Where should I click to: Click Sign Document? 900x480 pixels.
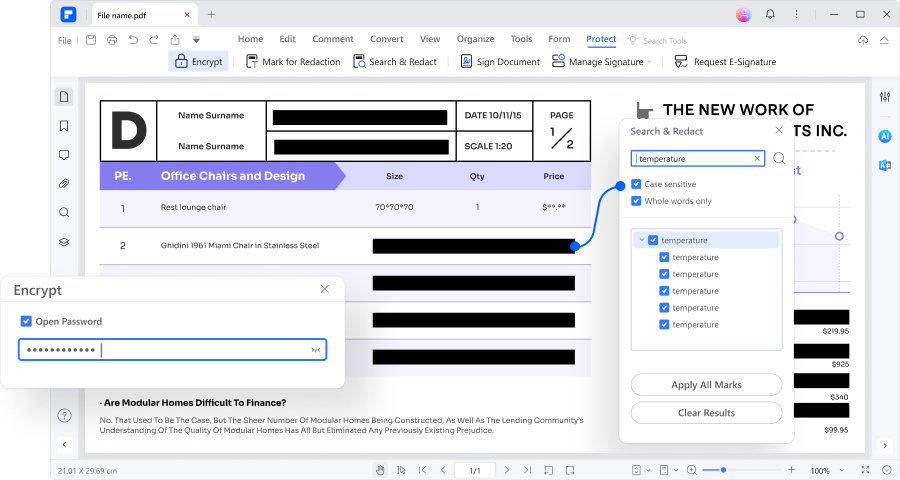[x=500, y=61]
